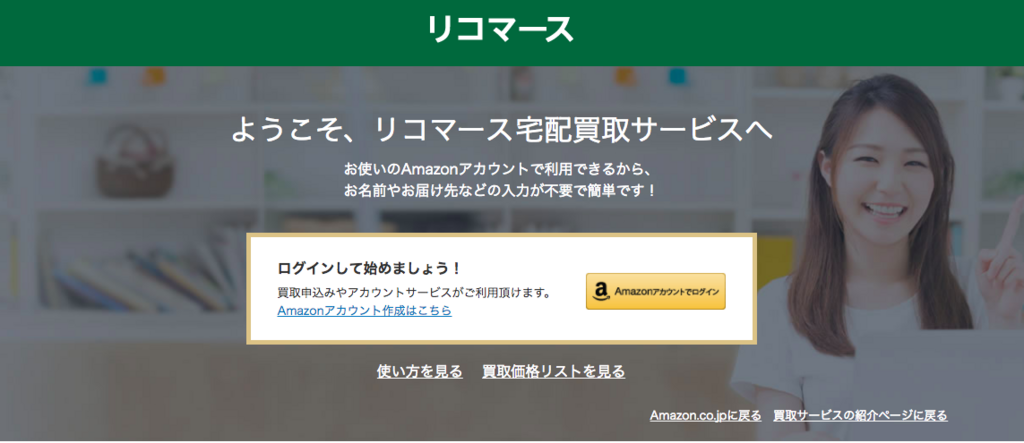Follow the Amazon.co.jpに戻る link
This screenshot has height=443, width=1024.
(x=705, y=416)
